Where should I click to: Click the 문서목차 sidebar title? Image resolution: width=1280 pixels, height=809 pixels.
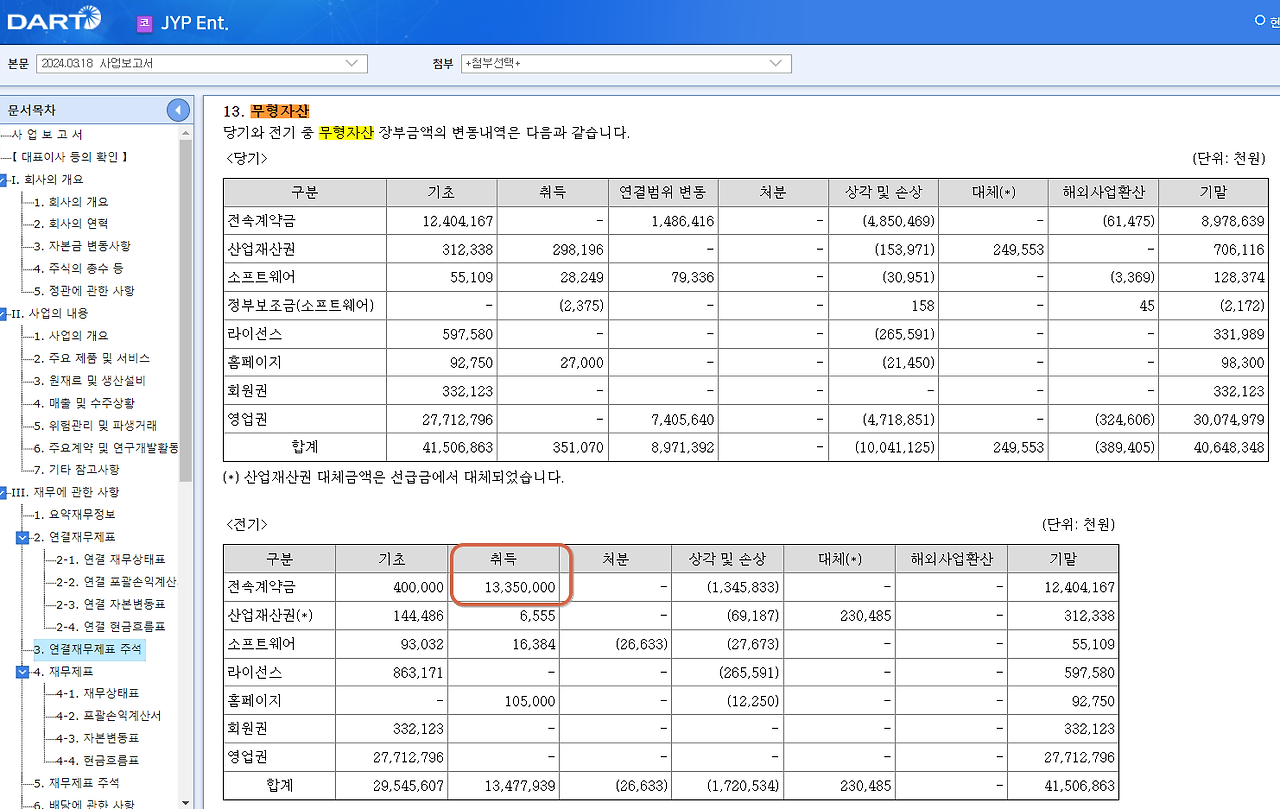click(32, 110)
